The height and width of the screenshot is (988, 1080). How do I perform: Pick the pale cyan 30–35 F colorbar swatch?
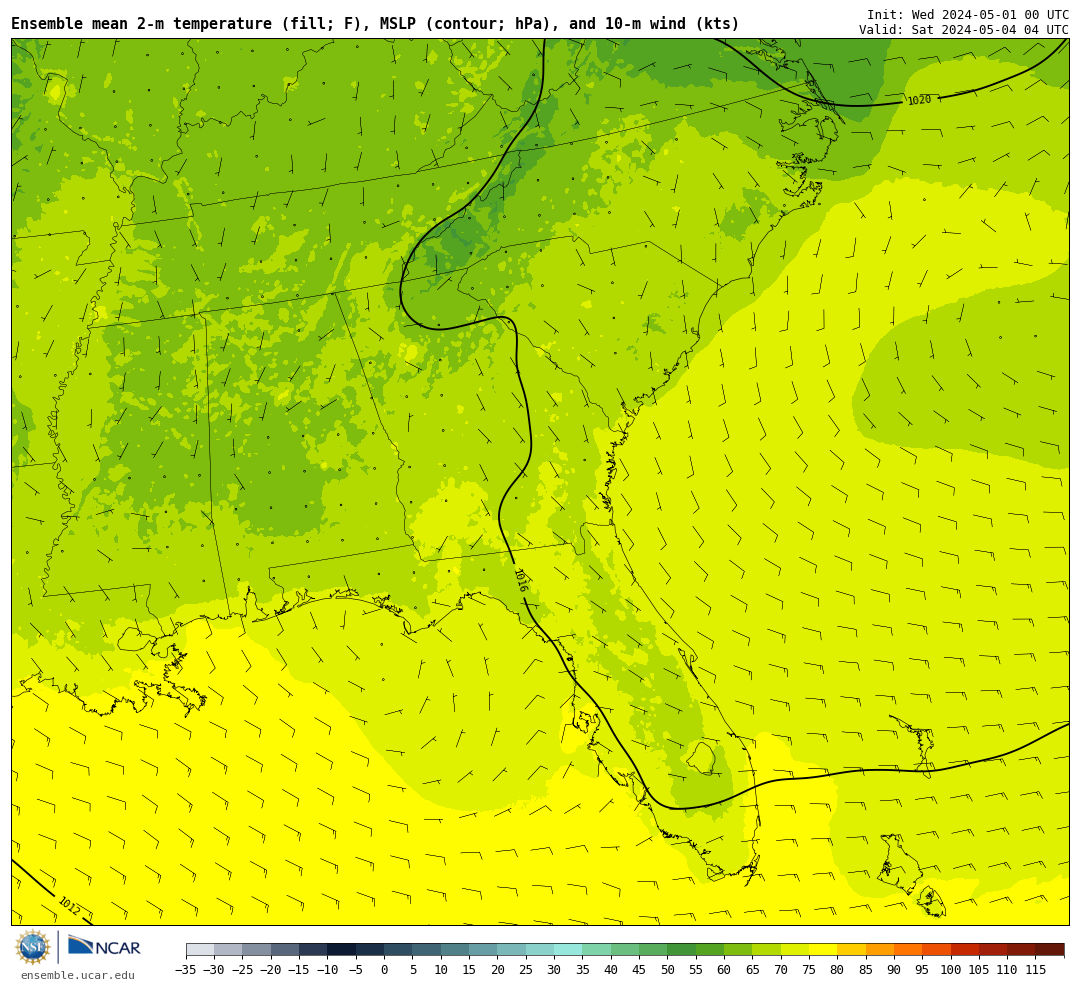point(568,950)
